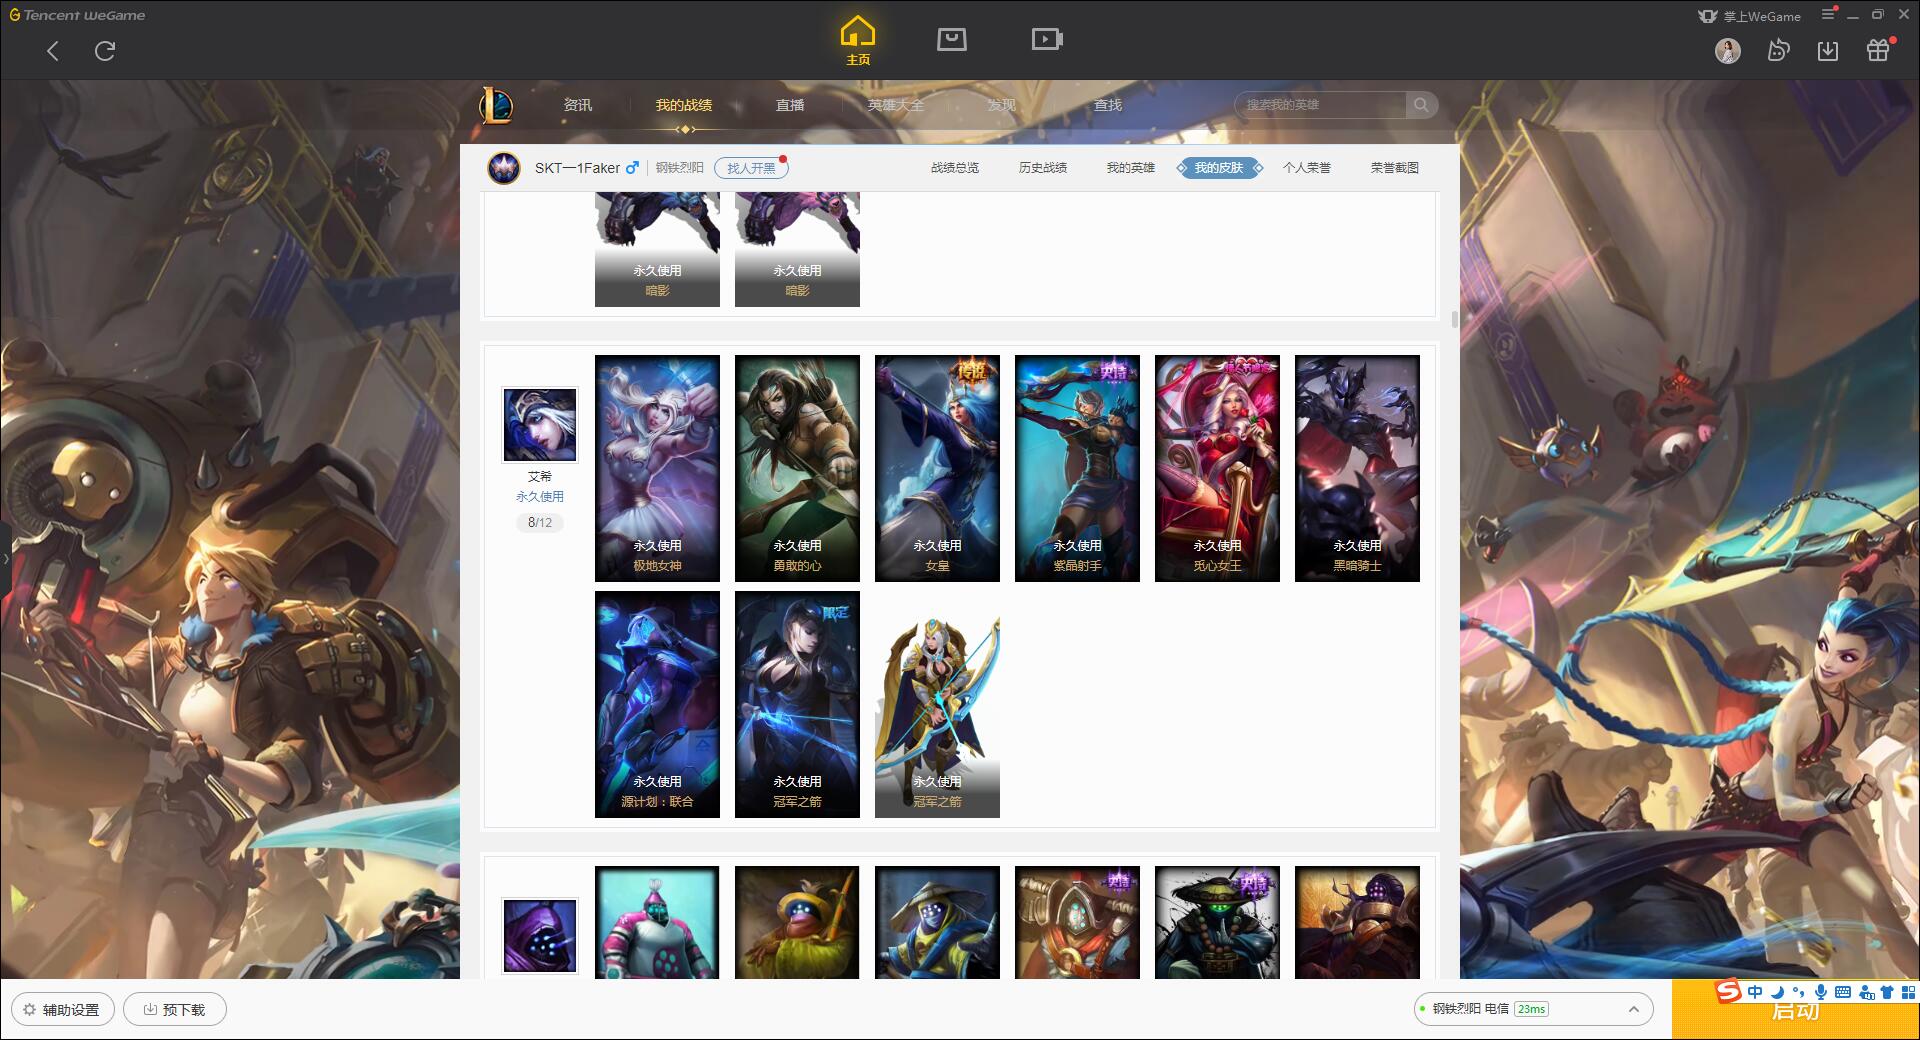Open the 极地女神 Ashe skin card
1920x1040 pixels.
pos(657,468)
